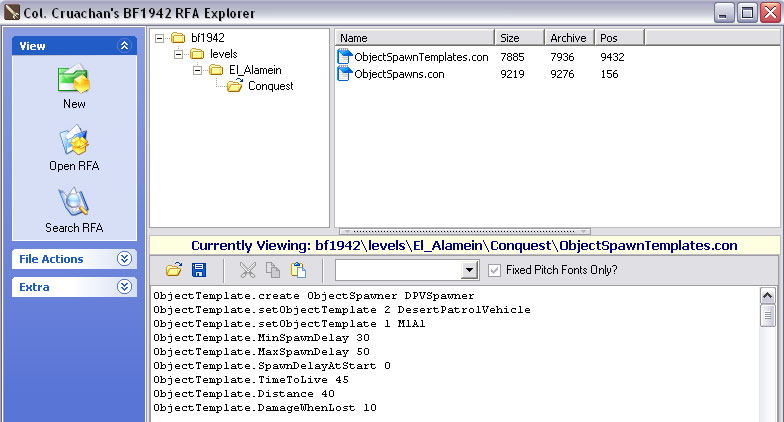This screenshot has width=784, height=422.
Task: Click Size value 9219
Action: tap(512, 74)
